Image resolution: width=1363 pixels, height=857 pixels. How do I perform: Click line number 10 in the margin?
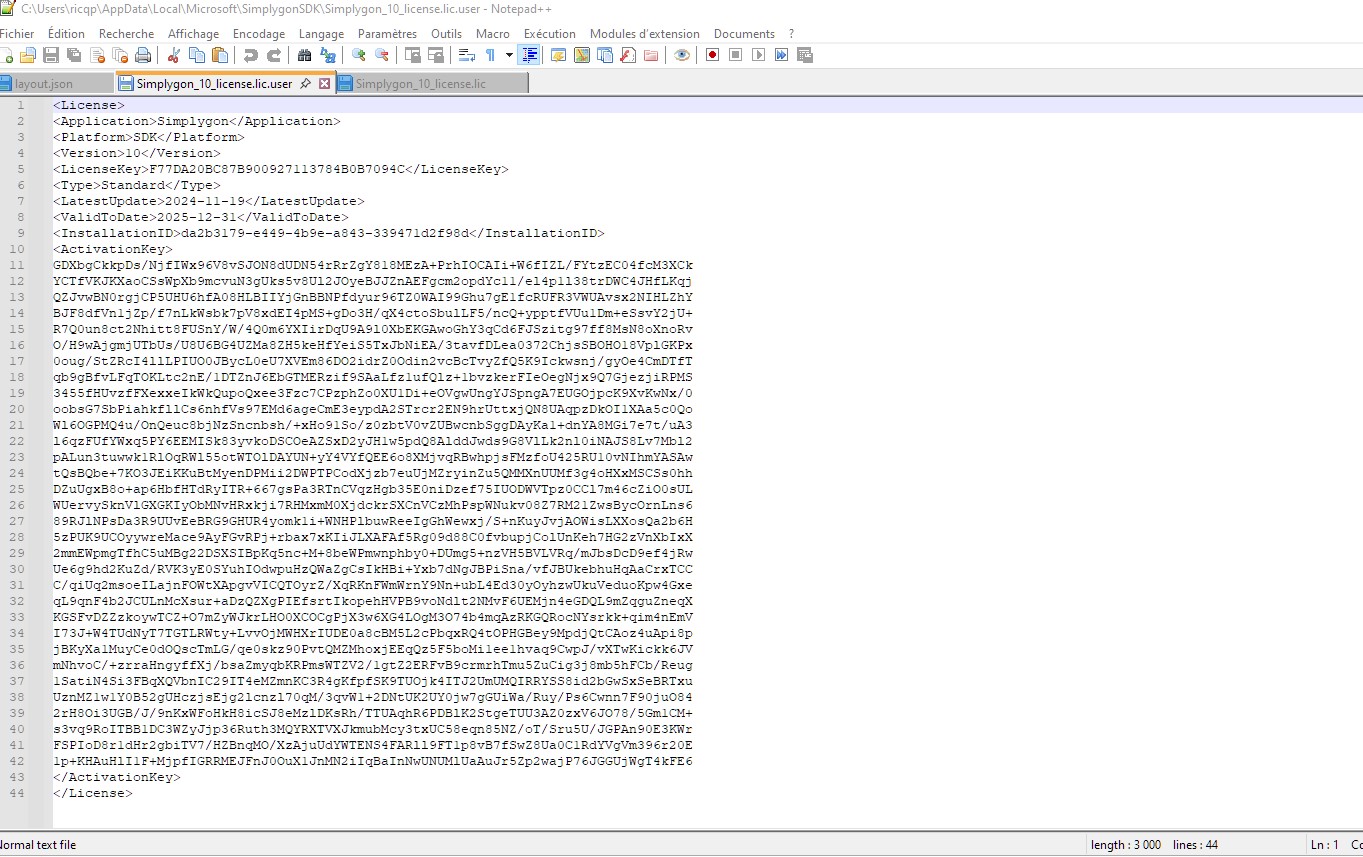[18, 249]
